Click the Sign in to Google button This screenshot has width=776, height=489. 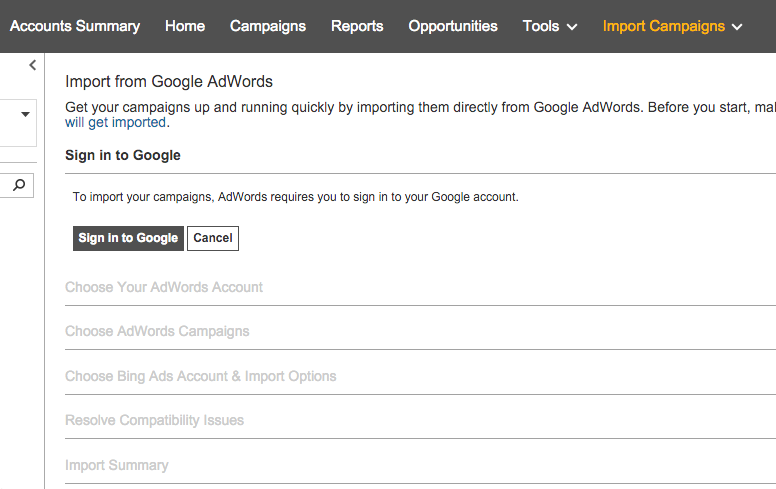pyautogui.click(x=128, y=239)
